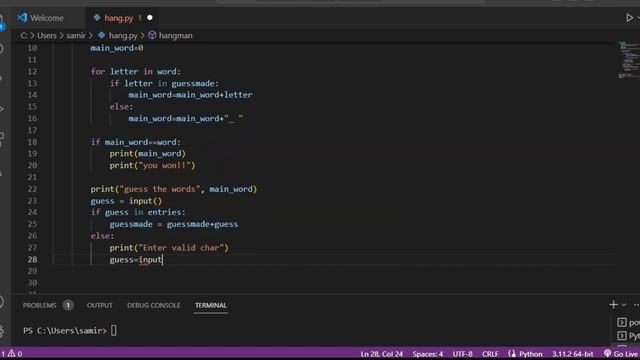Create new terminal with plus icon
The width and height of the screenshot is (640, 360).
(x=613, y=304)
